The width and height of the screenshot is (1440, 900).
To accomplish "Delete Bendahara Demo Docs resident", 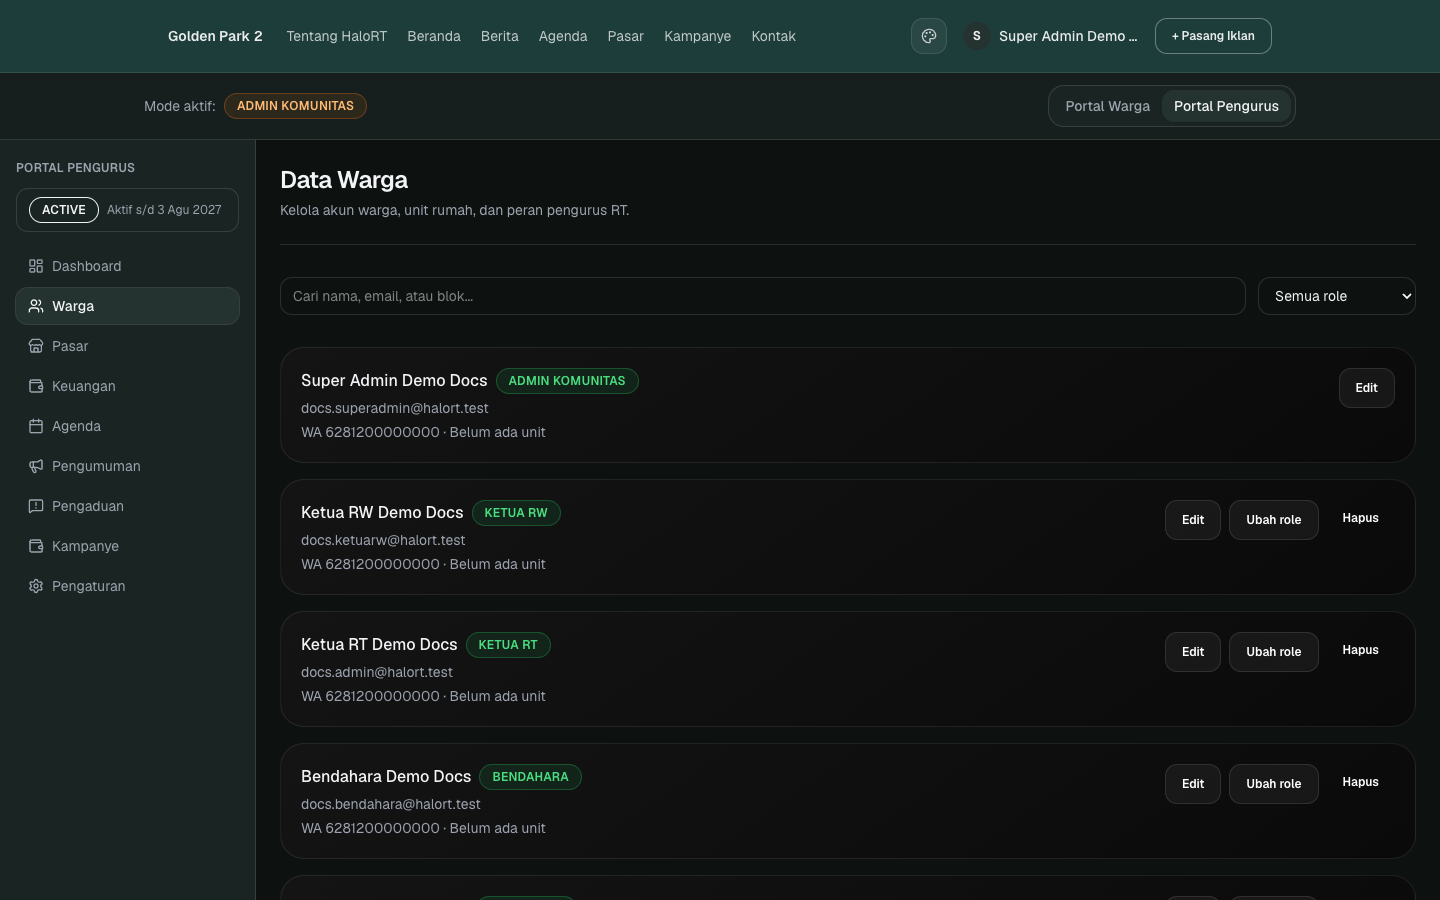I will tap(1360, 782).
